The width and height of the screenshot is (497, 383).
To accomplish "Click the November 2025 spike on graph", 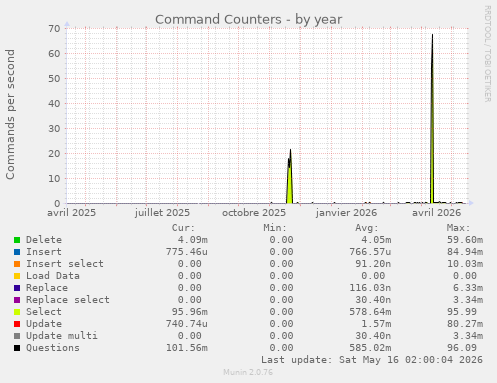I will pos(290,177).
